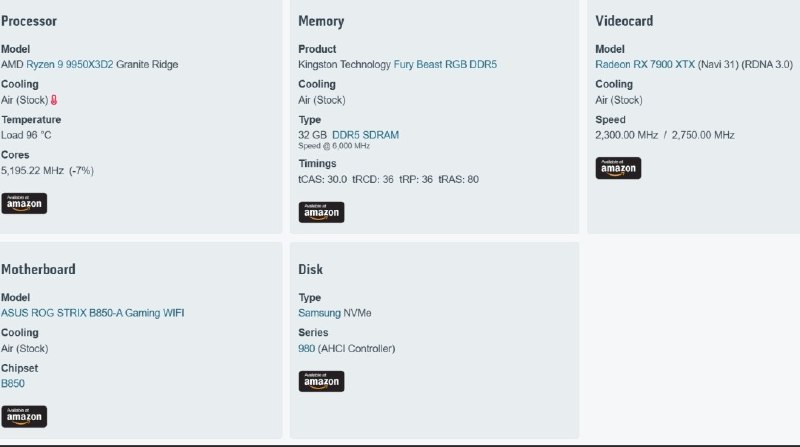The image size is (800, 447).
Task: Select the Disk section heading
Action: [310, 269]
